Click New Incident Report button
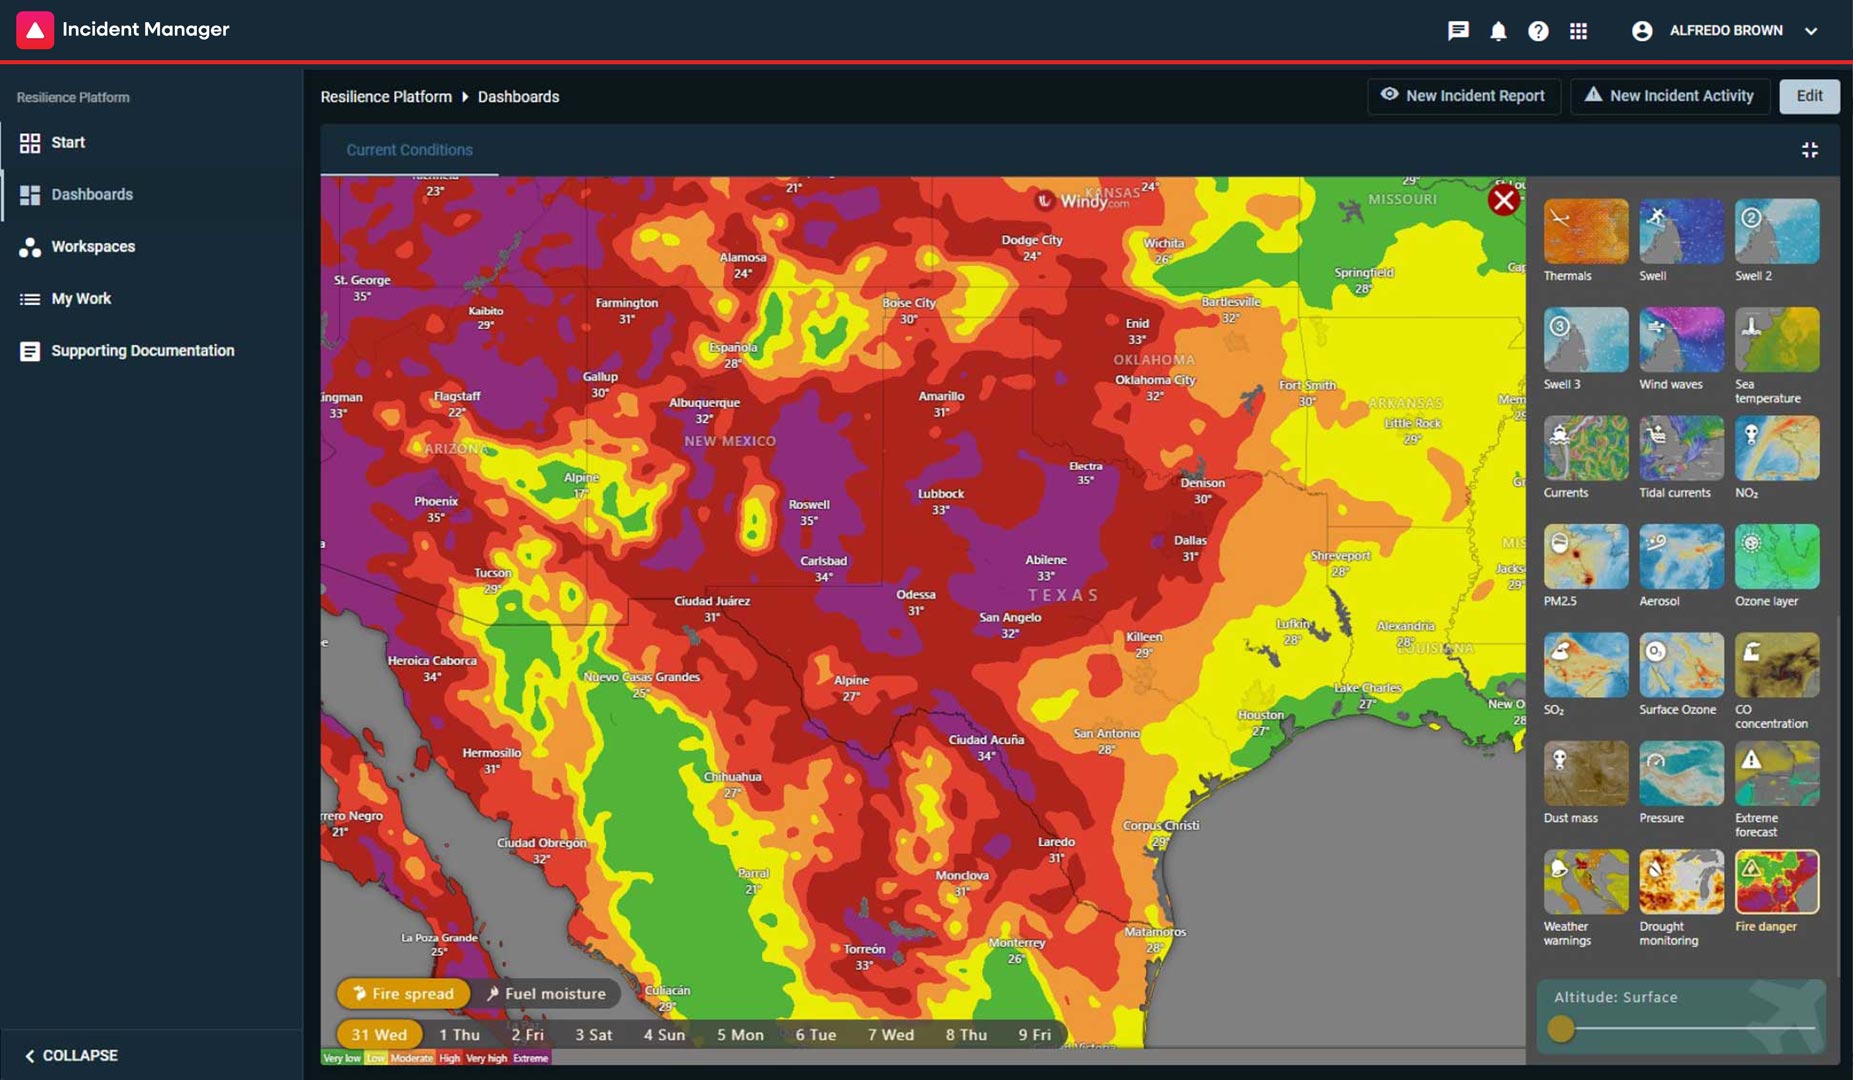Viewport: 1853px width, 1080px height. pos(1463,96)
